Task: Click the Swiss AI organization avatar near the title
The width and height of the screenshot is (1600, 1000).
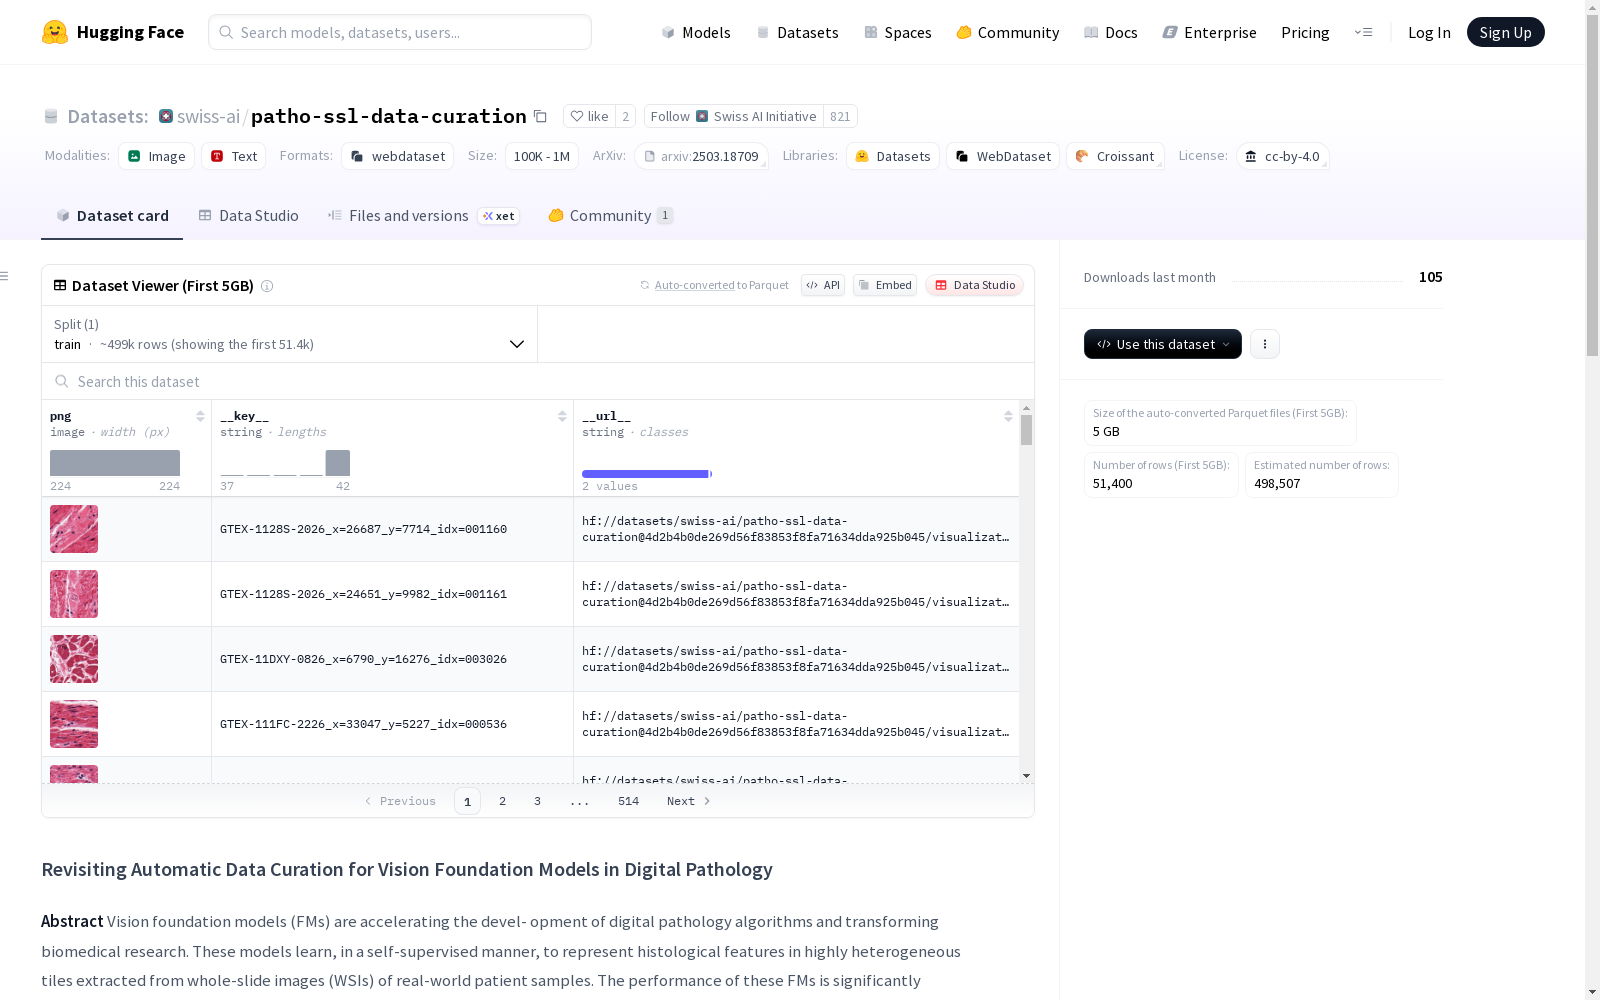Action: pos(166,116)
